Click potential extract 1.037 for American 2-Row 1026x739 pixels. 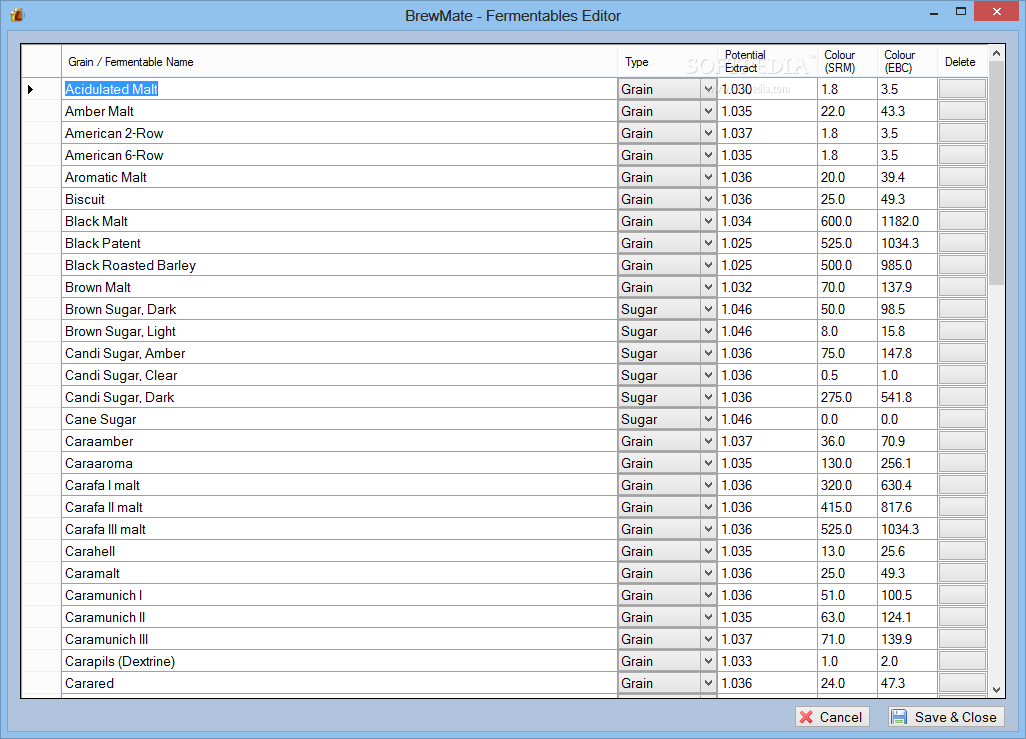(x=768, y=134)
